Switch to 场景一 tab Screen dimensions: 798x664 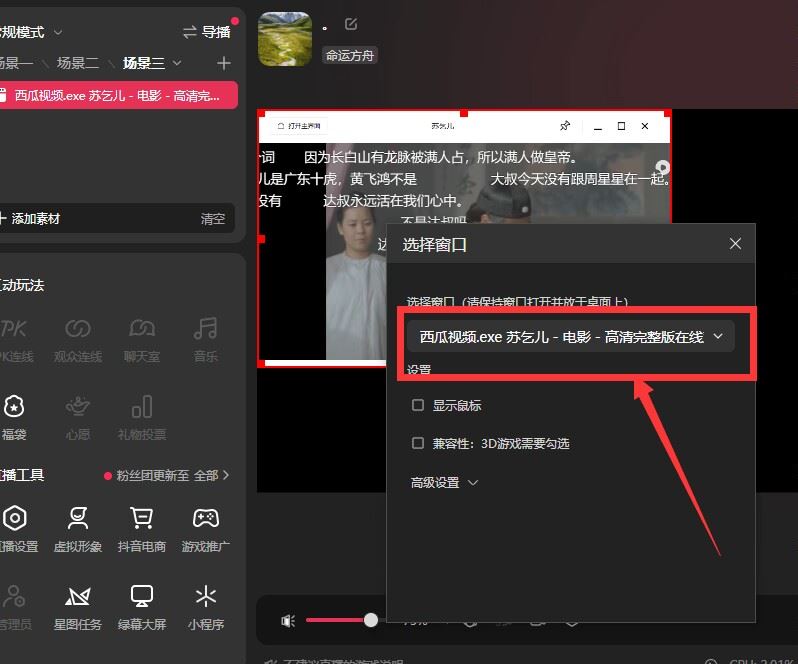(x=15, y=63)
